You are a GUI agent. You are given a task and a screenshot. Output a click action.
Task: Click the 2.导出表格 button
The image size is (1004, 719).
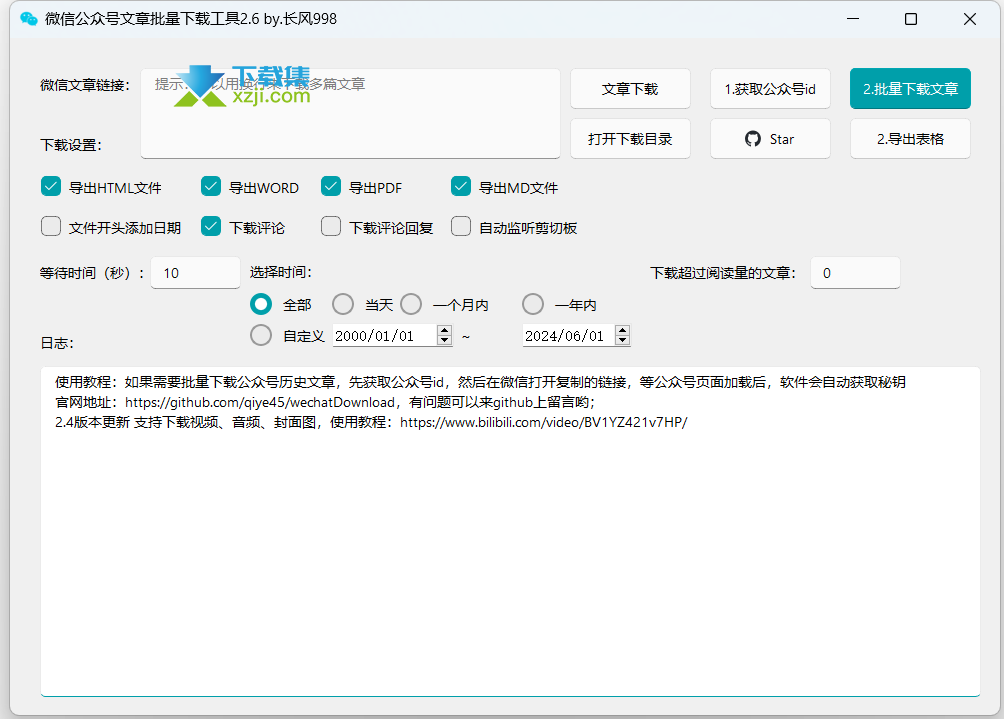[x=910, y=139]
